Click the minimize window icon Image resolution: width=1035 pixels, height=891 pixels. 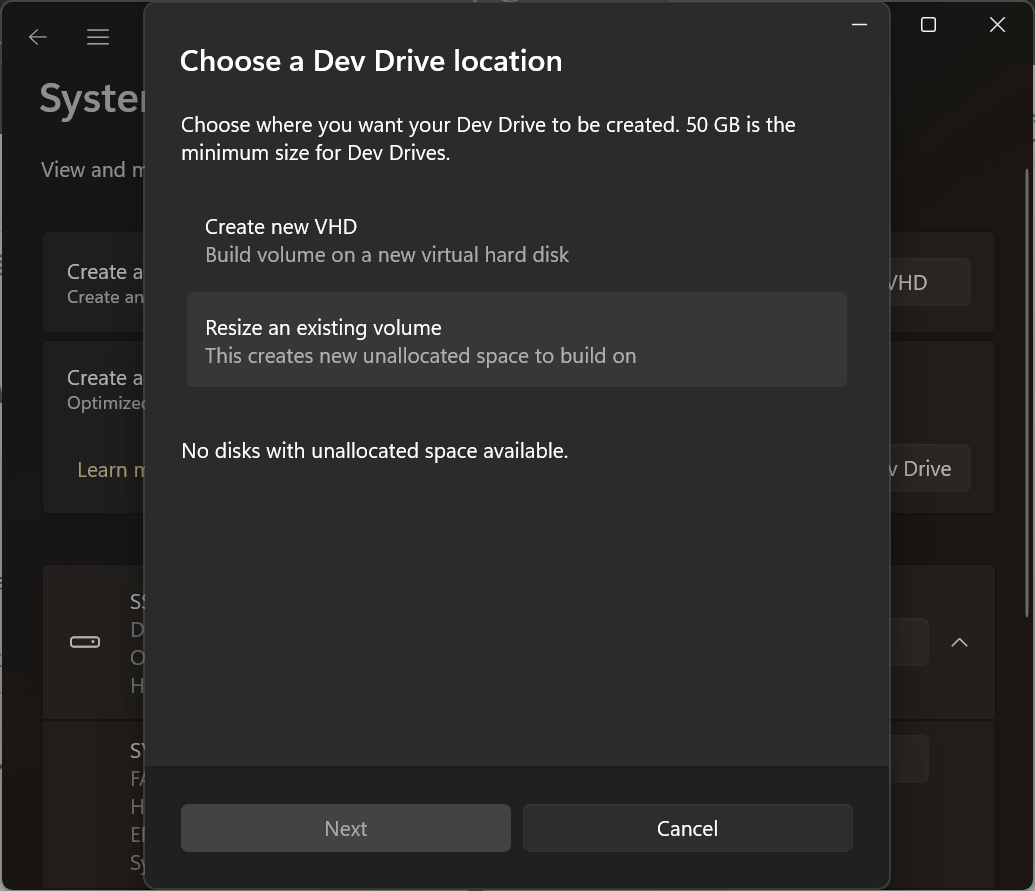point(858,24)
